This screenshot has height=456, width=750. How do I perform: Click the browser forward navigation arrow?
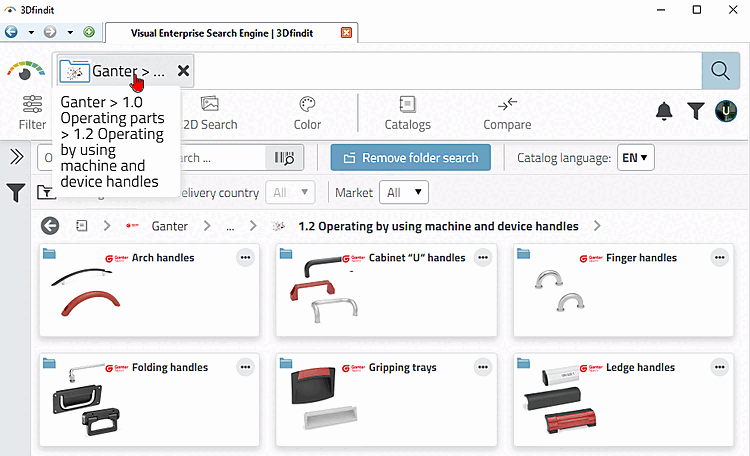(50, 32)
